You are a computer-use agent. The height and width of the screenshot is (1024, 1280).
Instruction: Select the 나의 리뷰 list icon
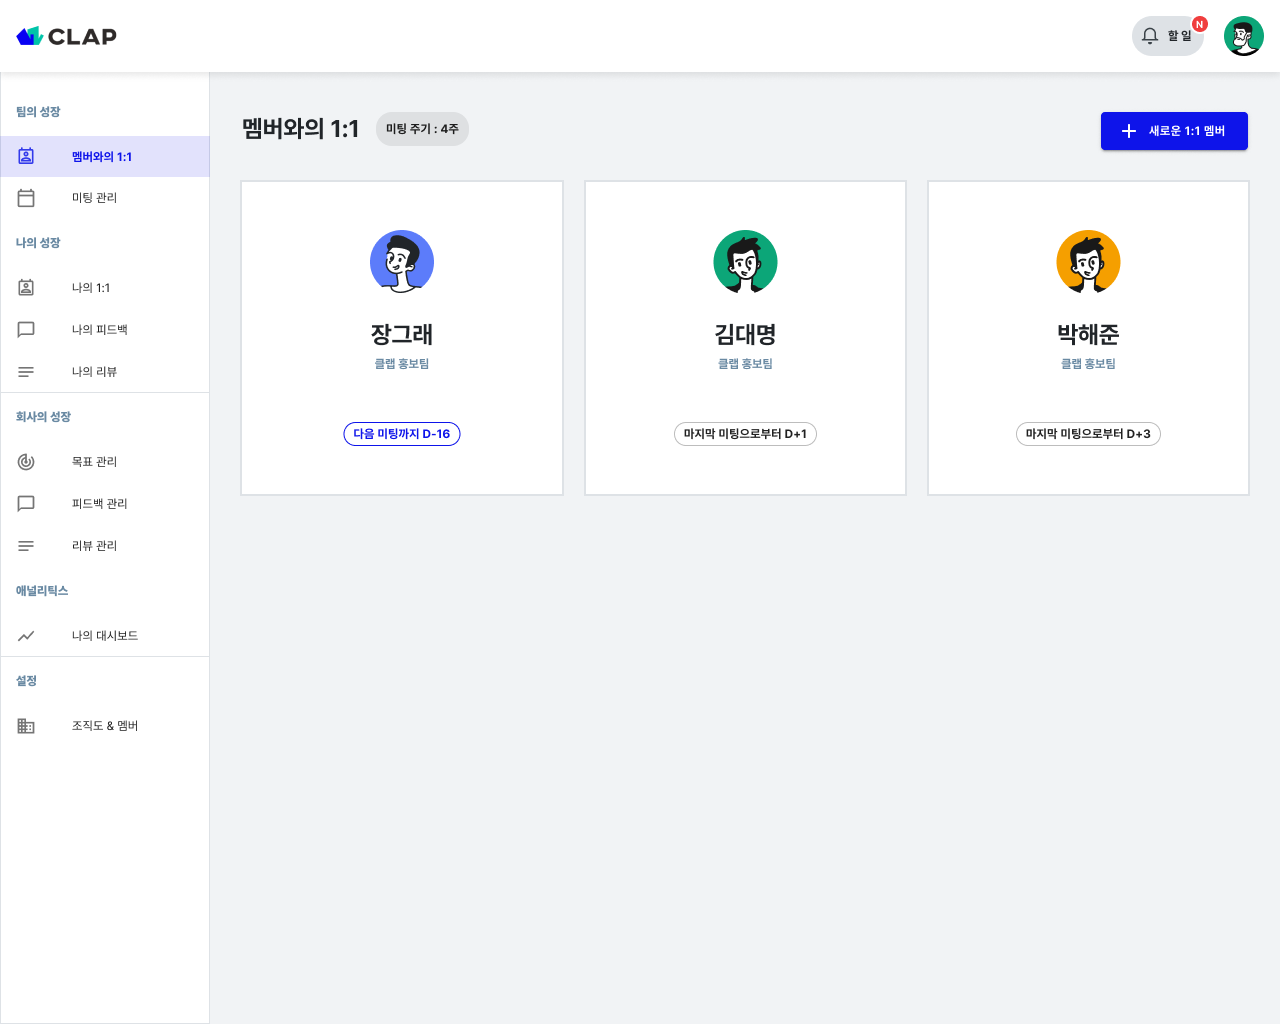(26, 371)
